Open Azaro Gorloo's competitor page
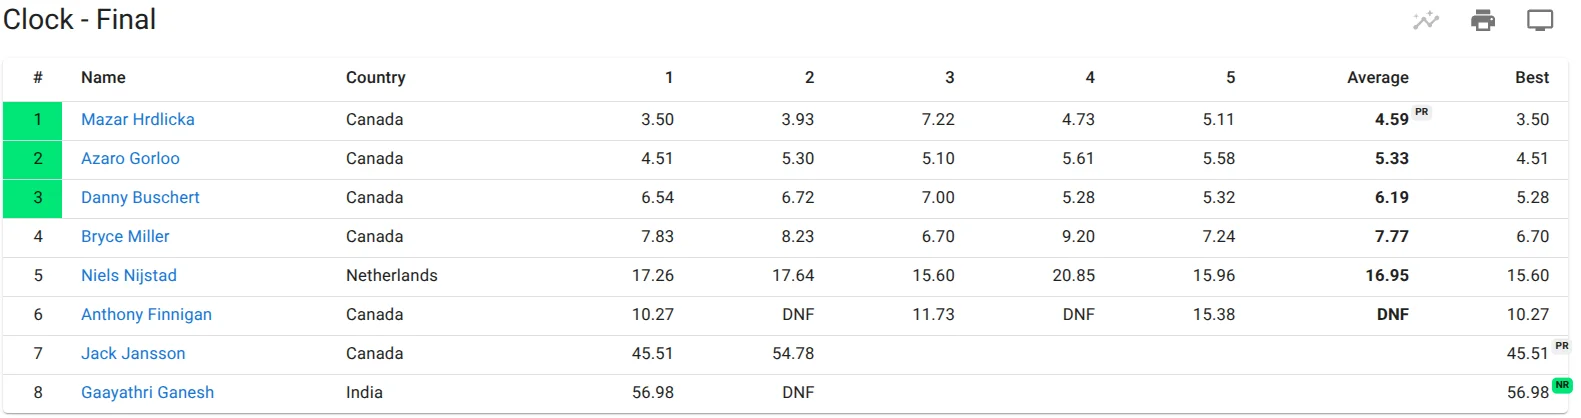This screenshot has width=1581, height=418. tap(130, 158)
